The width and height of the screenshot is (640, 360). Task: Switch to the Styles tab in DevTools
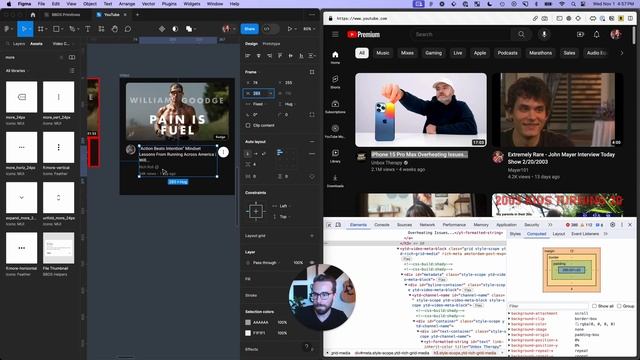(x=515, y=234)
